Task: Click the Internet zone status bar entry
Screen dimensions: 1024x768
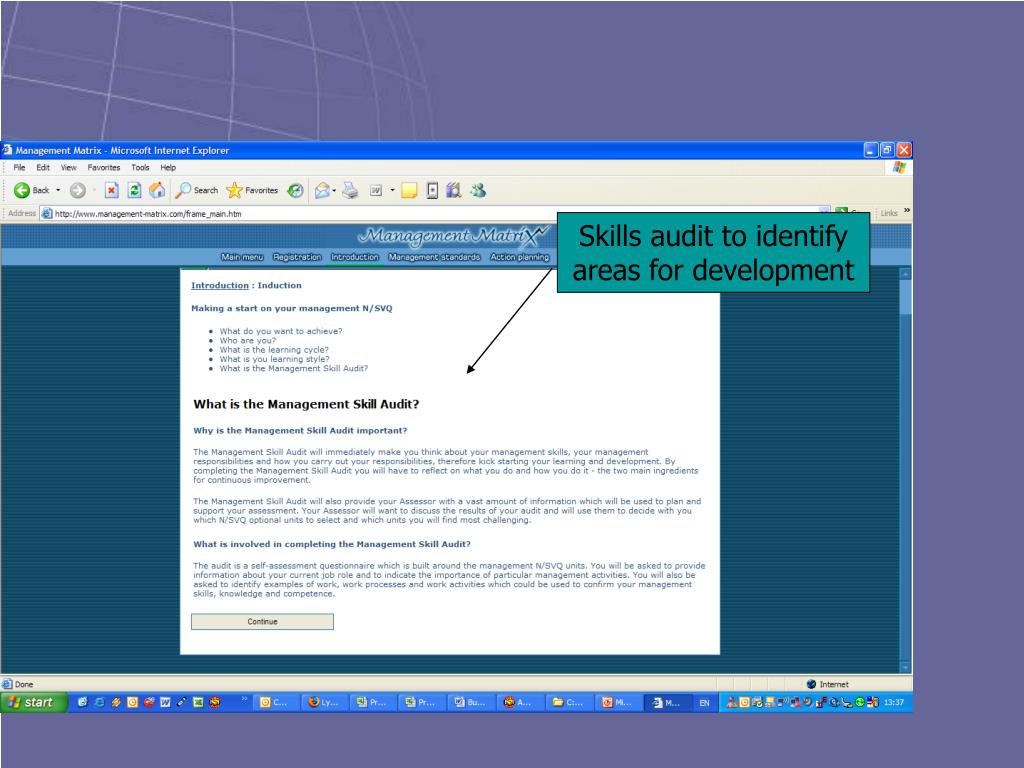Action: (x=827, y=684)
